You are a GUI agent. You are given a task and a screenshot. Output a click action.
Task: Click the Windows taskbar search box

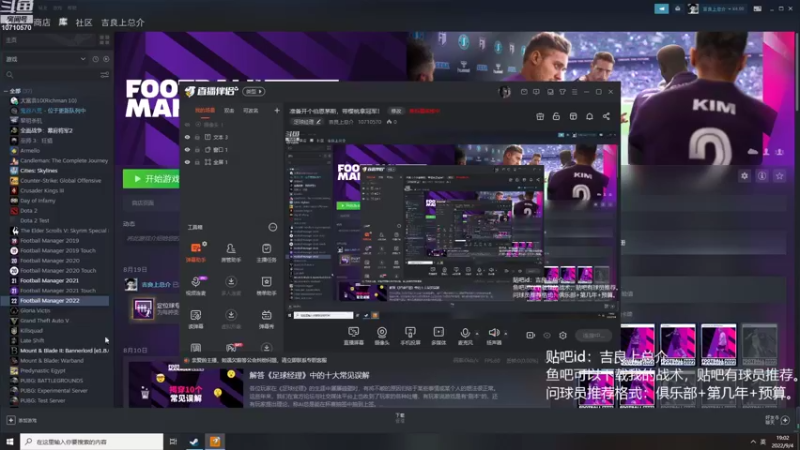click(x=92, y=442)
